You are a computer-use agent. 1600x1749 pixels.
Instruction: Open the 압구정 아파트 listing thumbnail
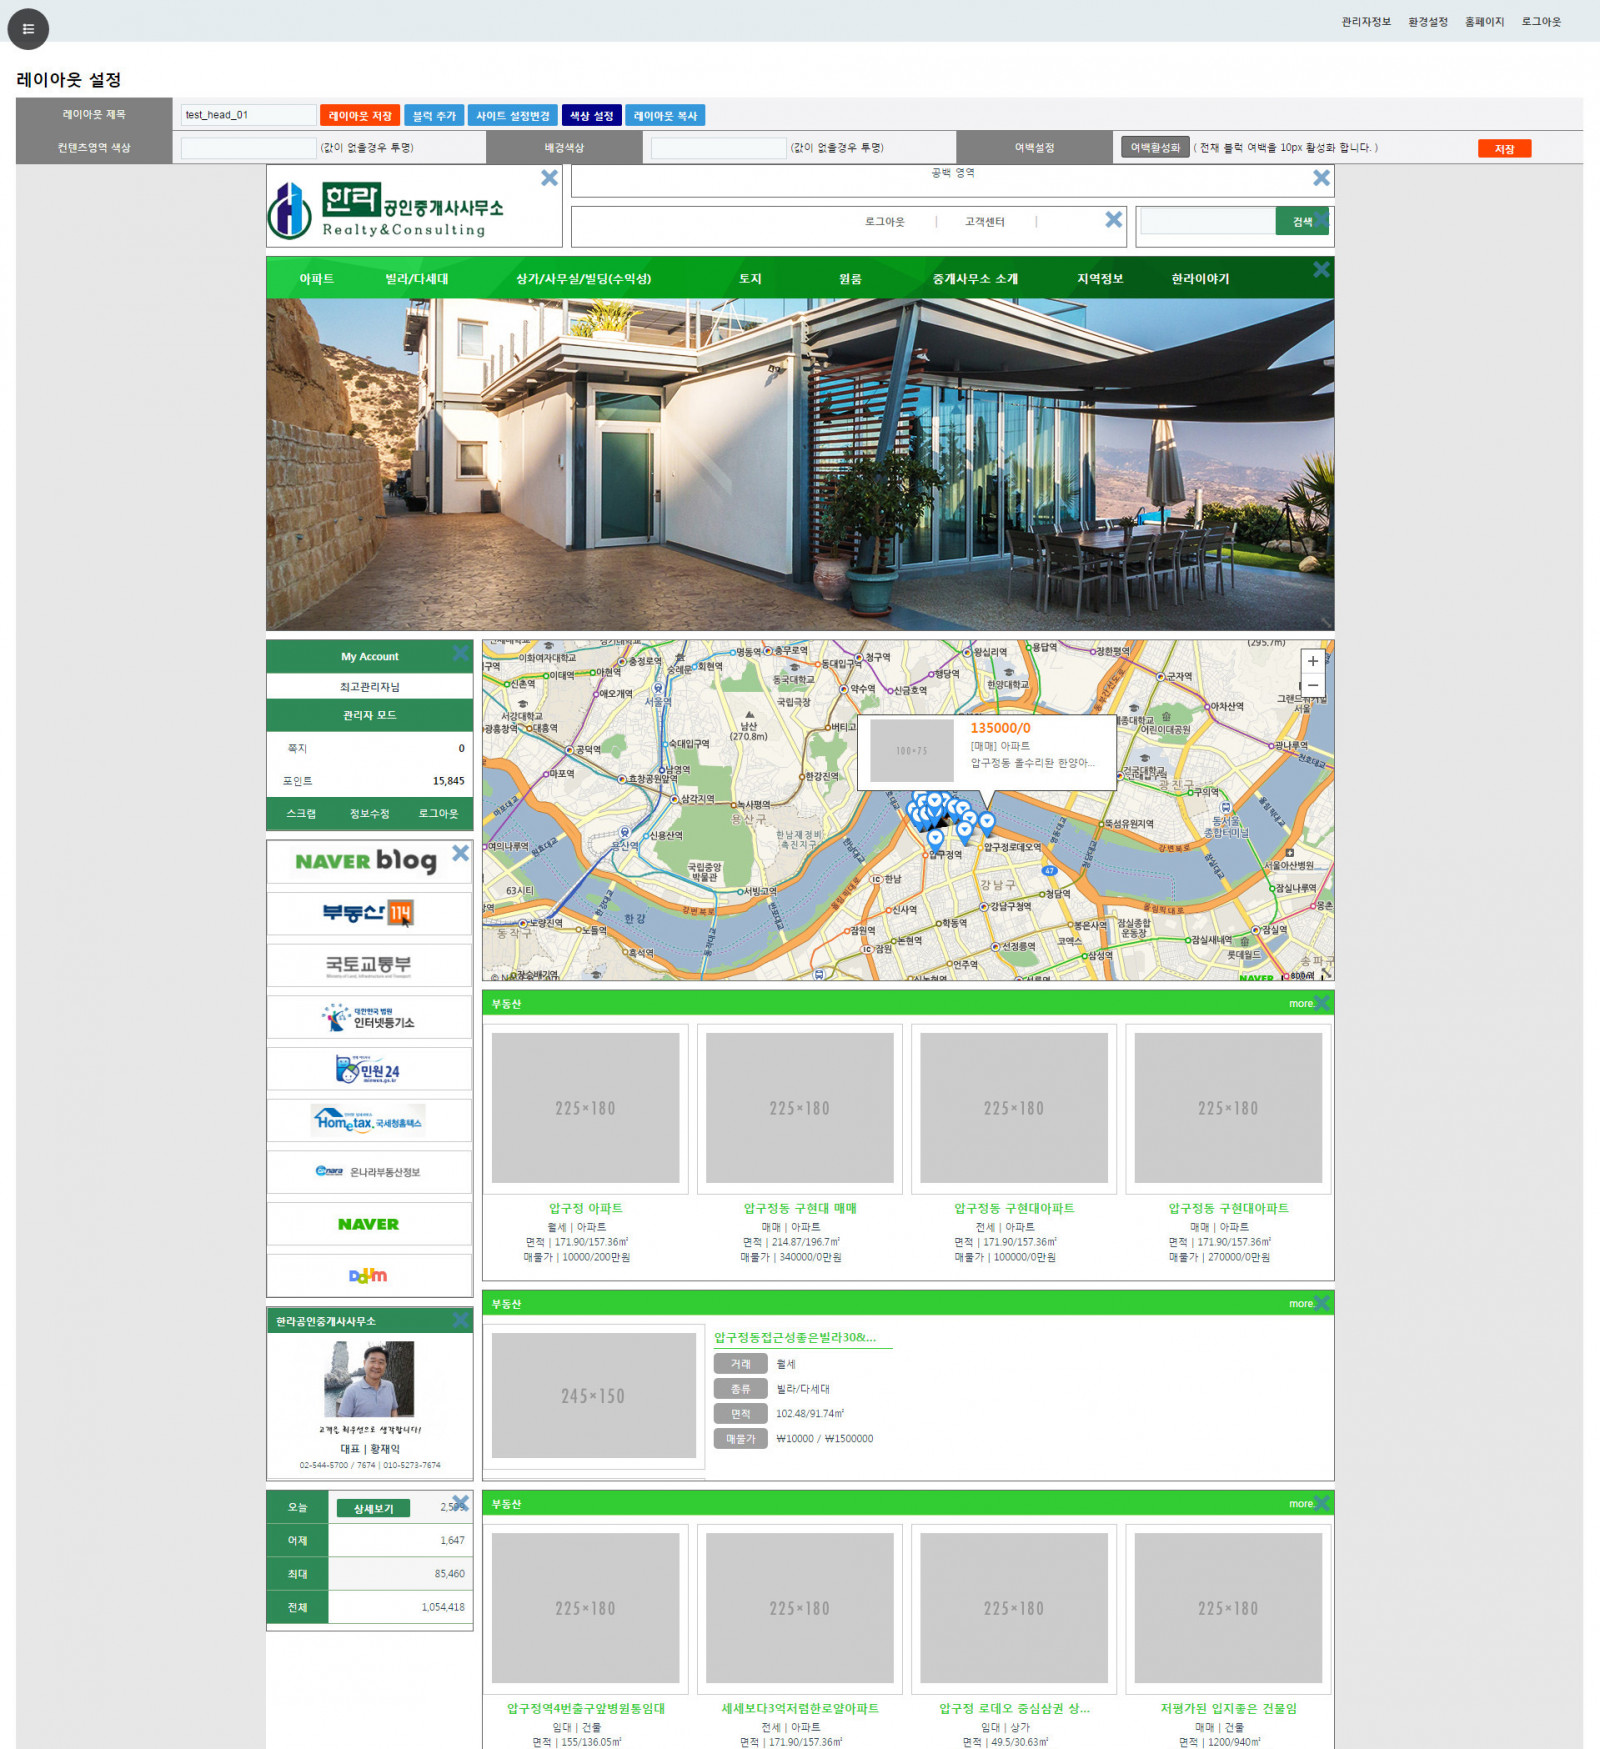click(585, 1108)
